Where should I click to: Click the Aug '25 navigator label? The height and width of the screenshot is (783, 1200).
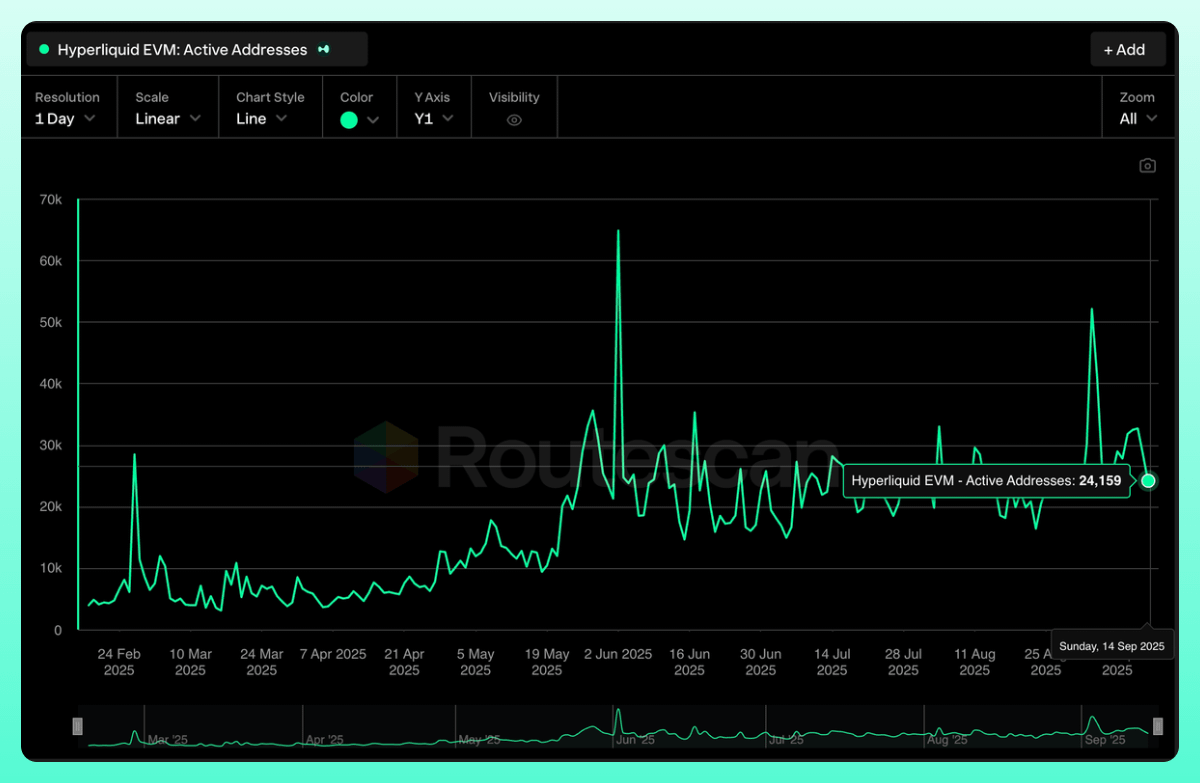click(x=947, y=740)
